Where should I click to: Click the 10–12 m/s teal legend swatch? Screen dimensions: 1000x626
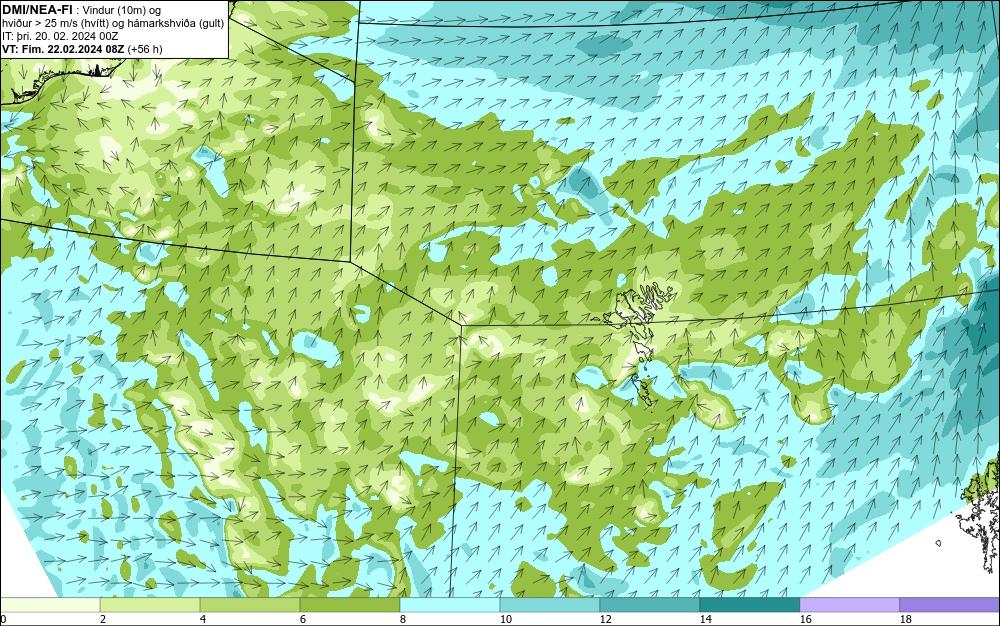tap(550, 604)
